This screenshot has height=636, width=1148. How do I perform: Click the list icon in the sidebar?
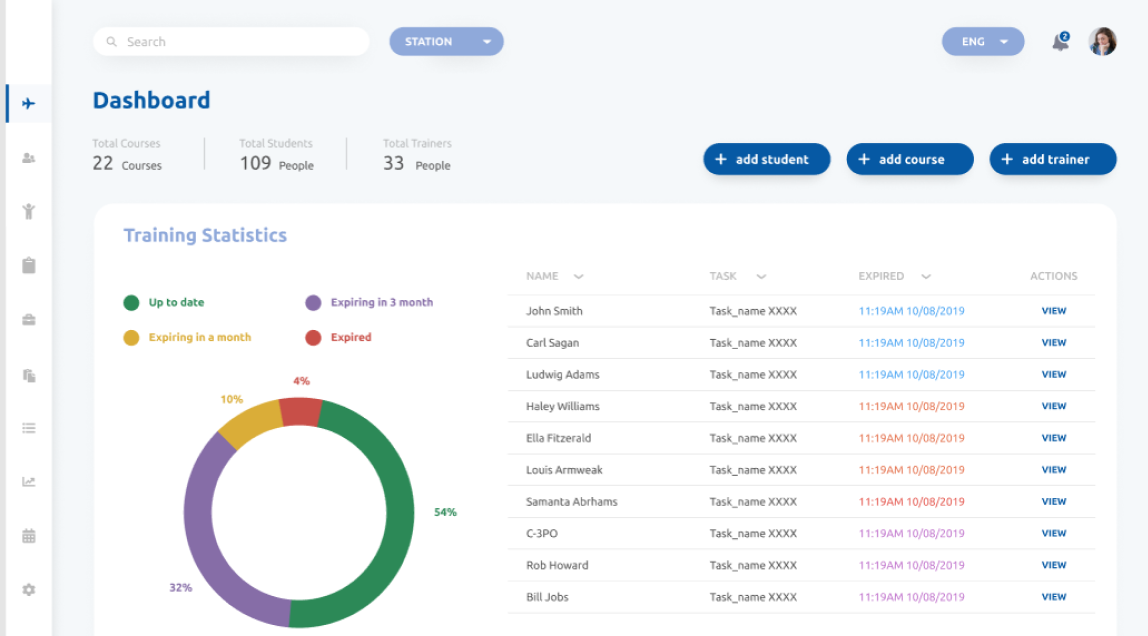28,427
